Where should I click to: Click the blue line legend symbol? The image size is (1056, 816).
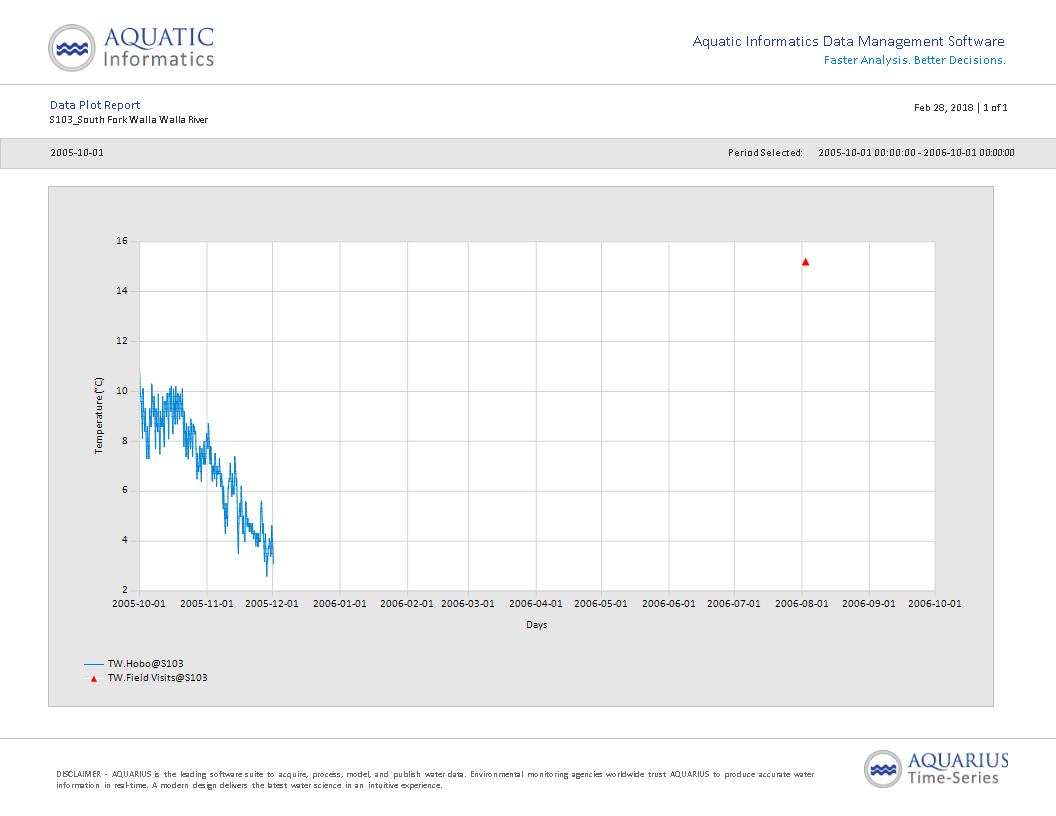coord(94,664)
